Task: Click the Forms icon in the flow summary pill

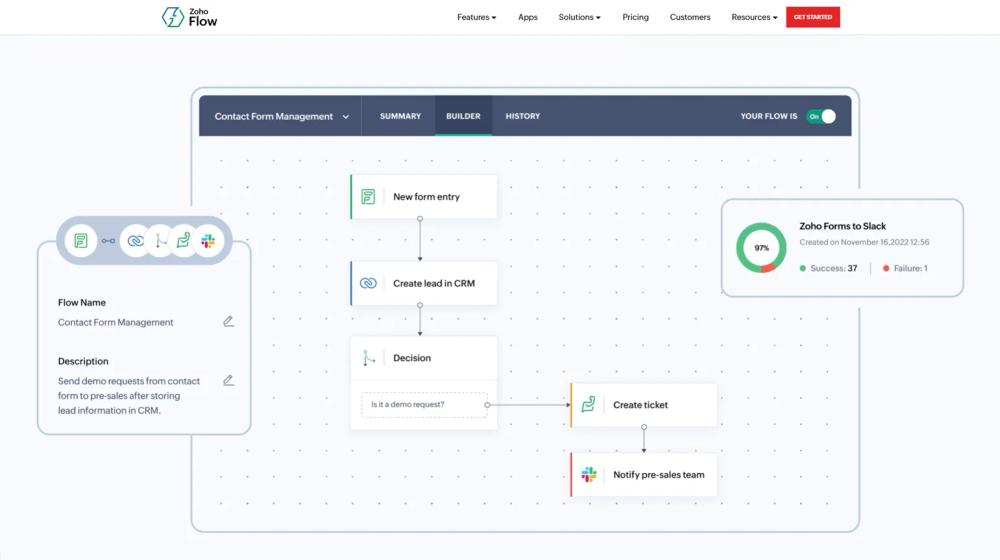Action: (80, 240)
